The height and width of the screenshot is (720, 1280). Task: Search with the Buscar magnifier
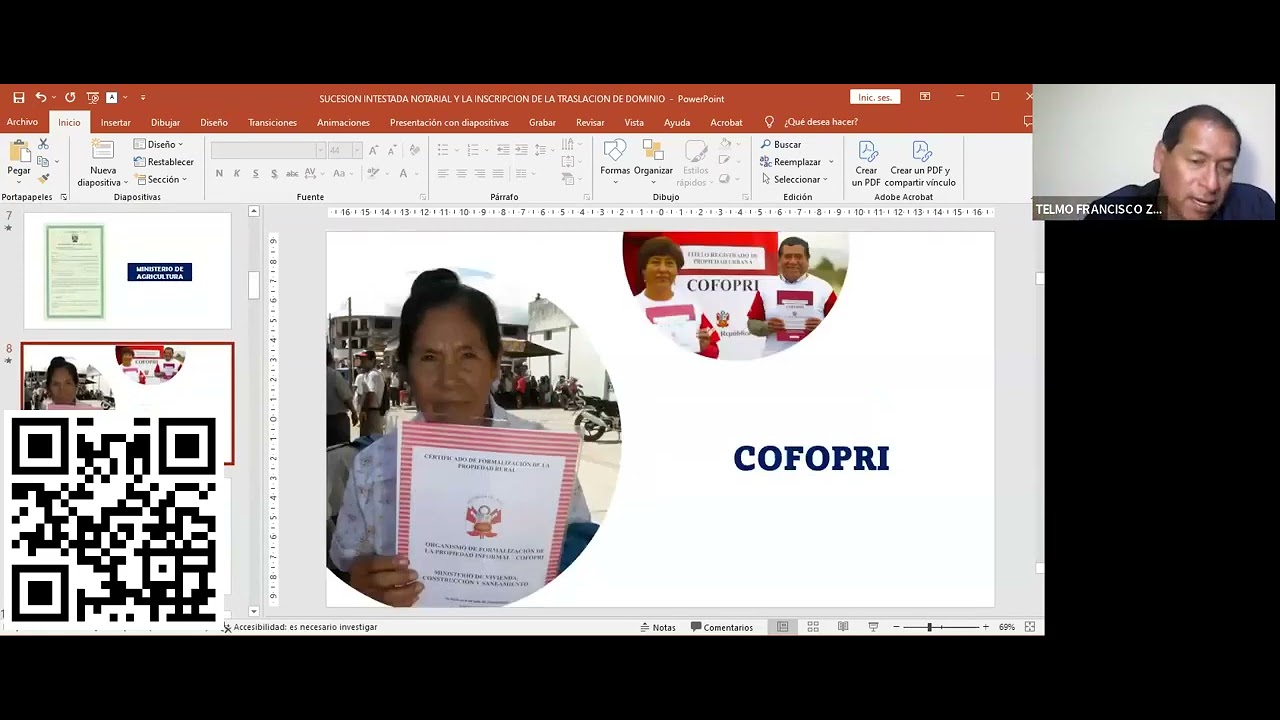[781, 145]
